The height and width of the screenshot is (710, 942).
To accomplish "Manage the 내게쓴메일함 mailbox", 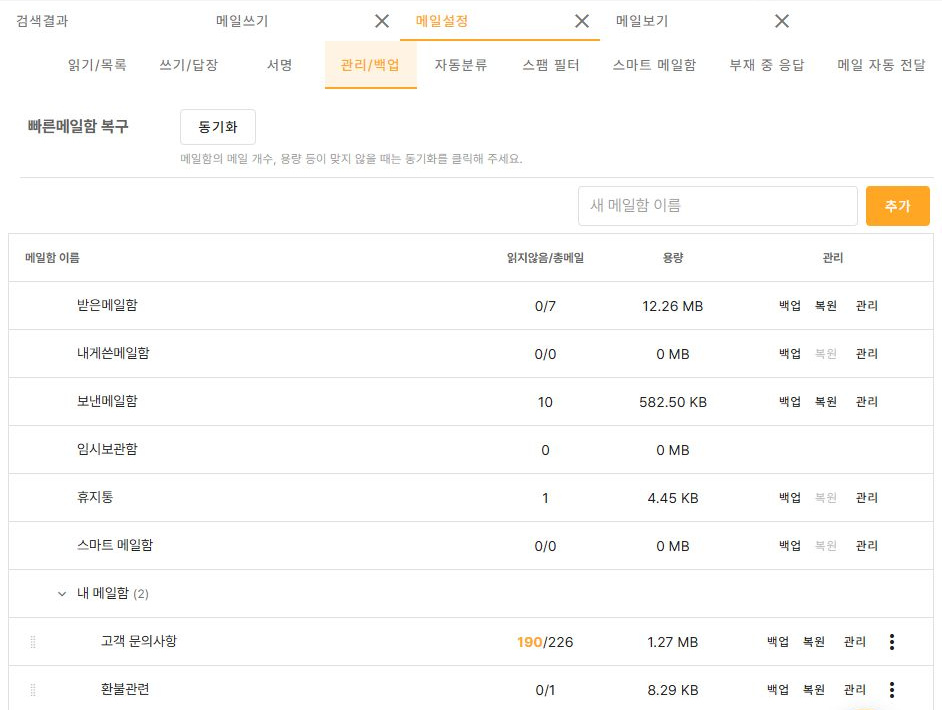I will click(866, 354).
